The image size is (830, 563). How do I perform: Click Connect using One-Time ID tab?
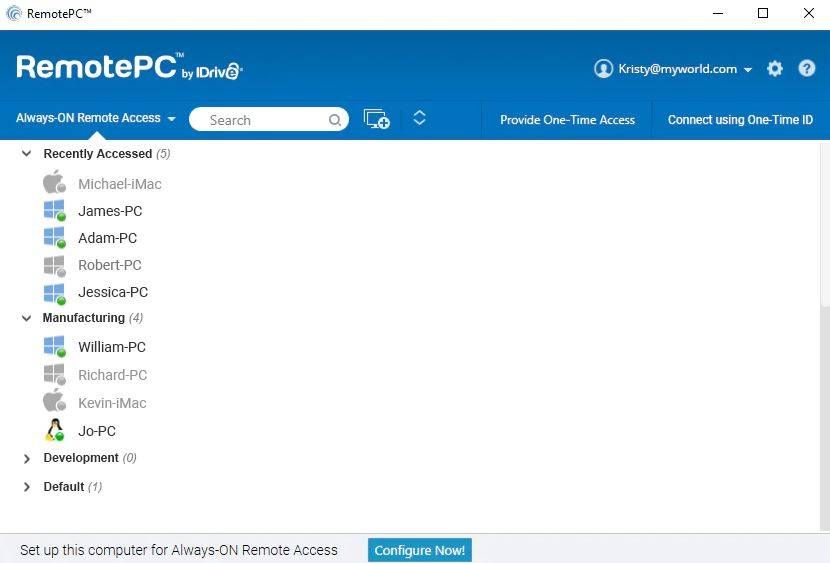740,120
